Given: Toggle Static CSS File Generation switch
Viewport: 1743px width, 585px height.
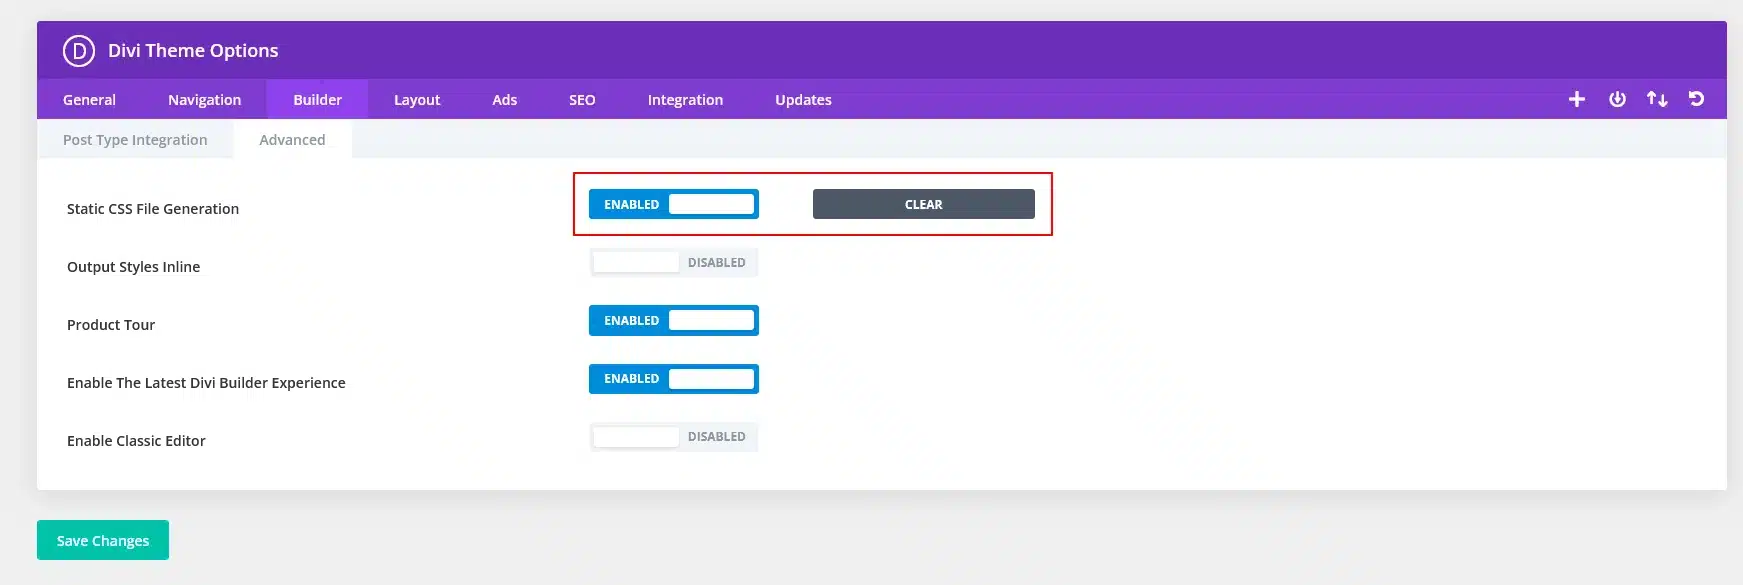Looking at the screenshot, I should click(x=674, y=204).
